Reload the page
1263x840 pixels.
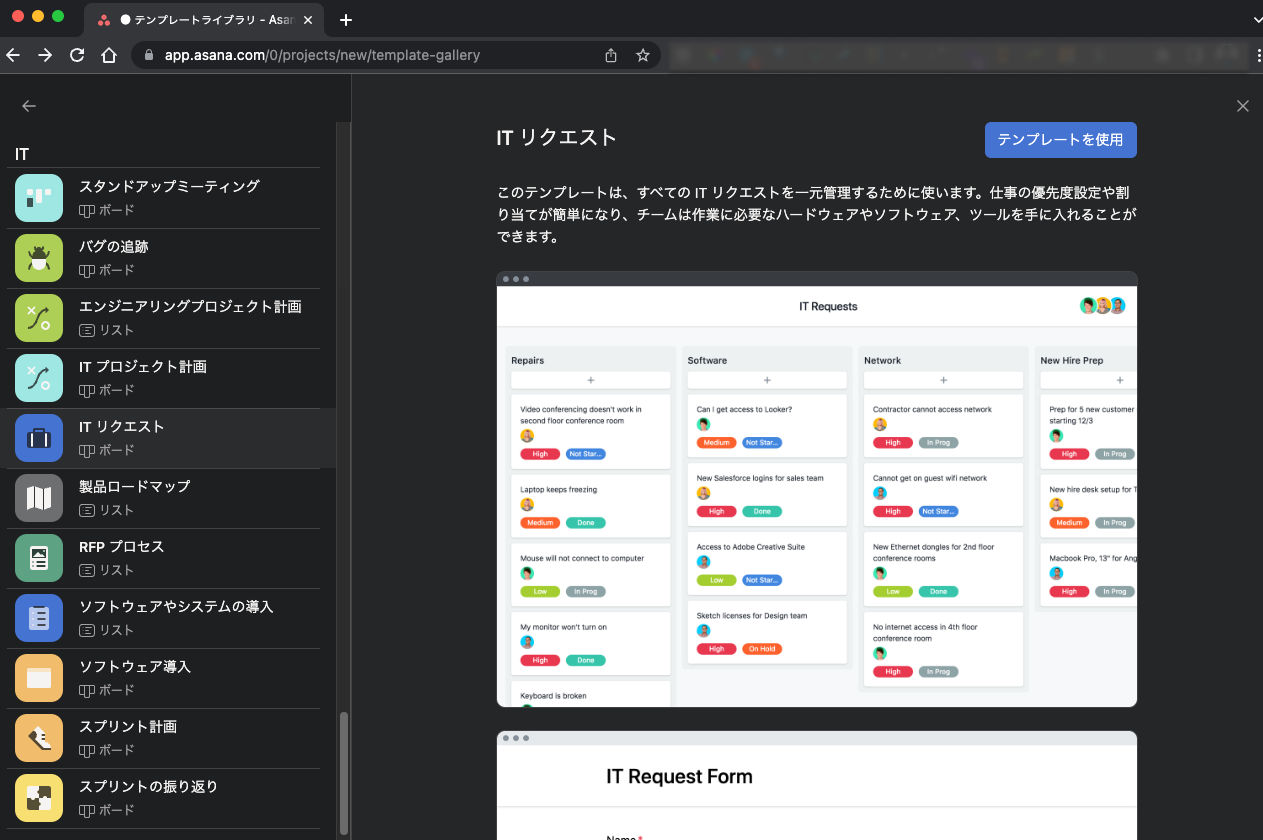coord(77,55)
